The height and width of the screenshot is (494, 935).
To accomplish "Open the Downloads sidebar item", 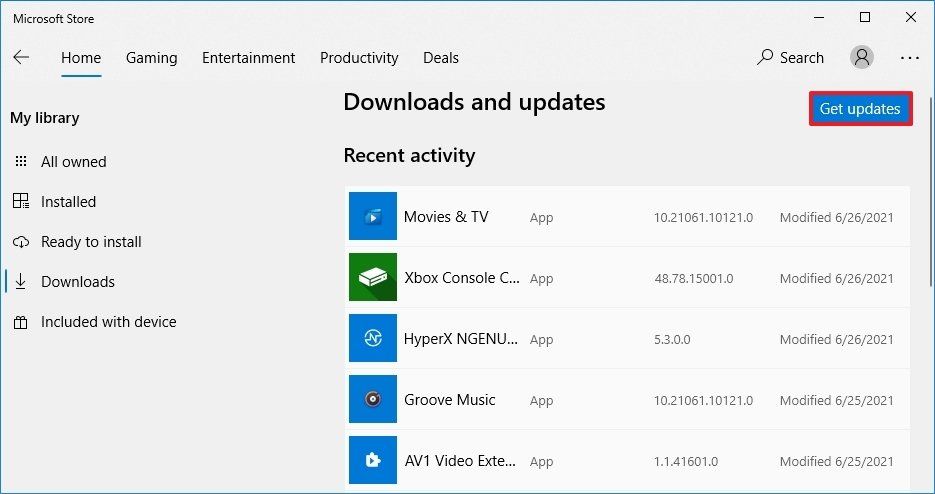I will [77, 281].
